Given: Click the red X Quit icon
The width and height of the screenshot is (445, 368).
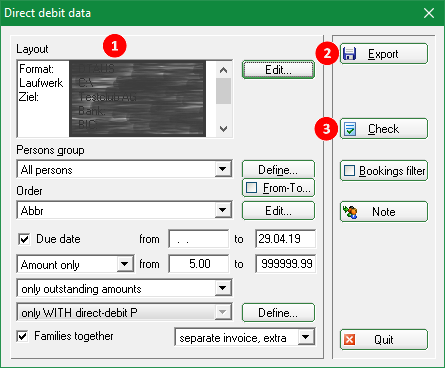Looking at the screenshot, I should [x=349, y=340].
